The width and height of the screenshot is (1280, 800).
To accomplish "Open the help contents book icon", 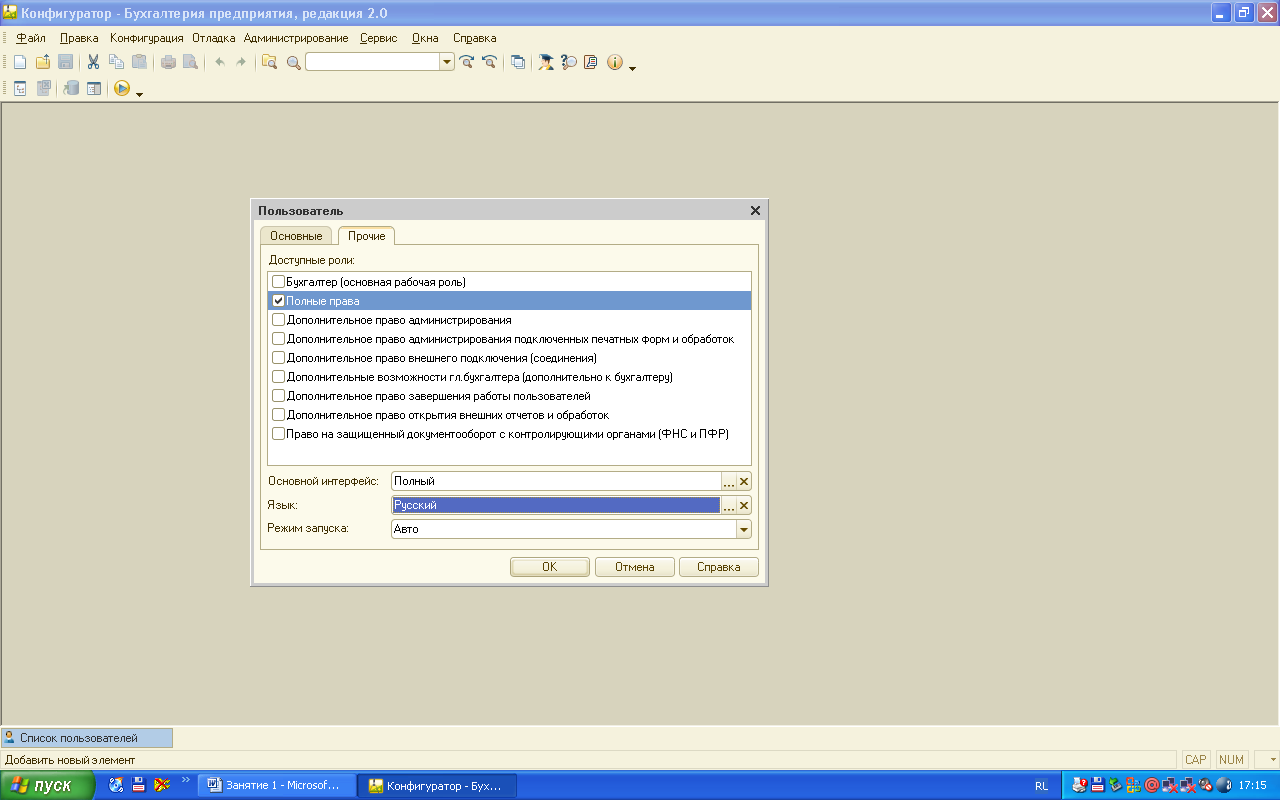I will click(591, 62).
